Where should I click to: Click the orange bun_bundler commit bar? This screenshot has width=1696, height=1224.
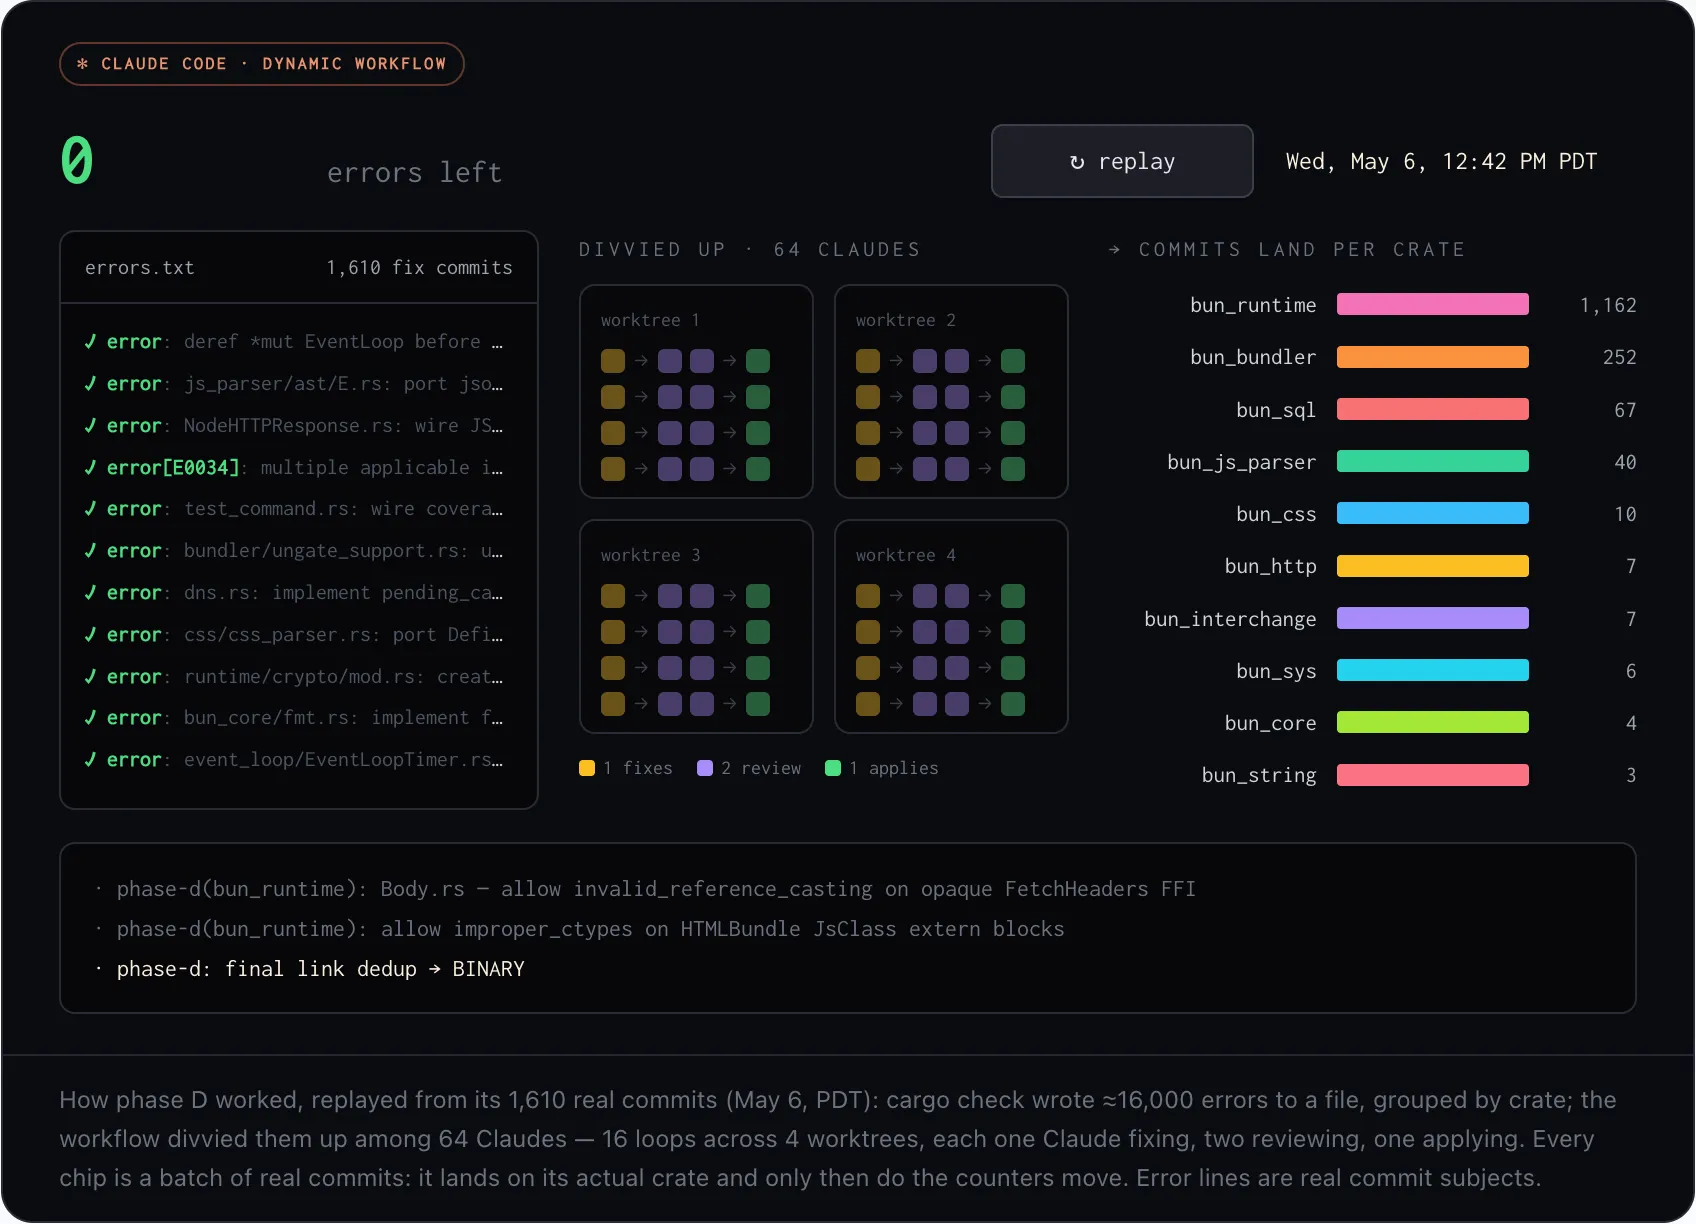pos(1433,357)
